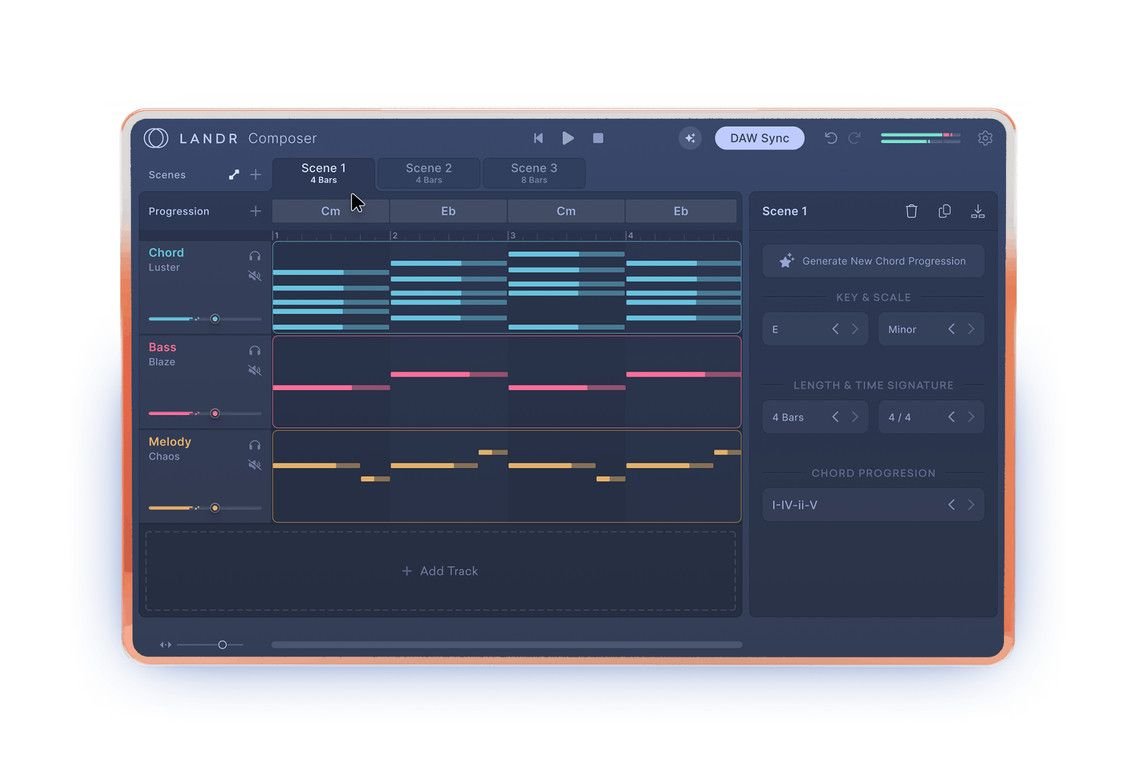The width and height of the screenshot is (1133, 774).
Task: Open the Scene 3 tab
Action: point(534,173)
